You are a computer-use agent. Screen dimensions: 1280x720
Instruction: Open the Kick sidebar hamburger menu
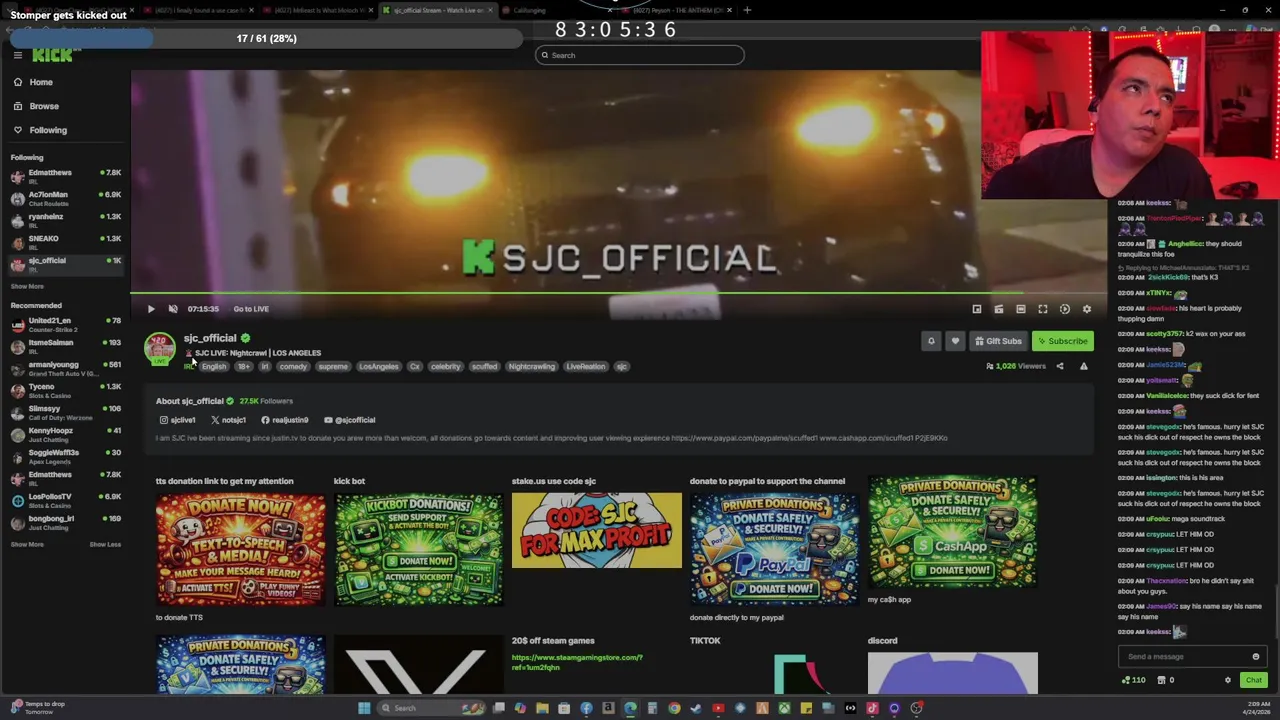pyautogui.click(x=17, y=55)
